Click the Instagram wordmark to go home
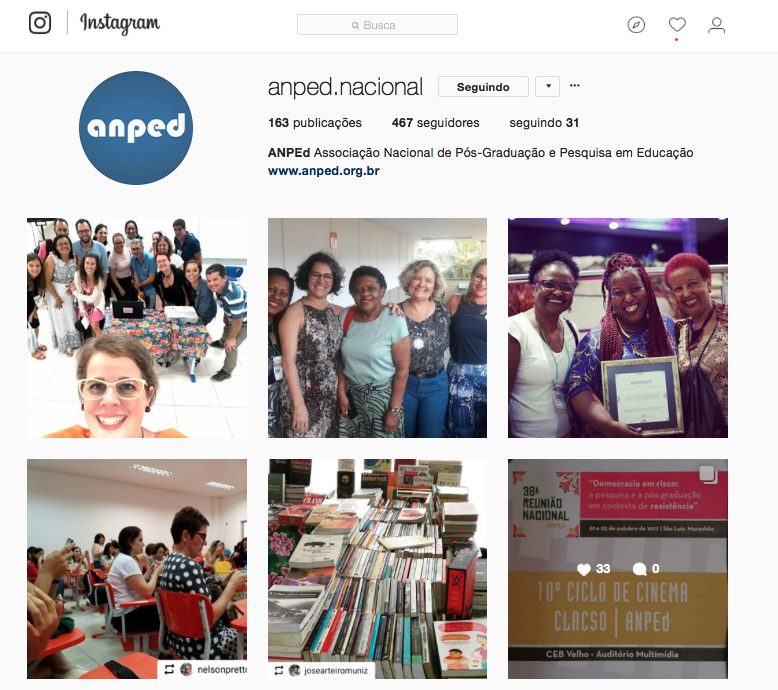 point(120,23)
